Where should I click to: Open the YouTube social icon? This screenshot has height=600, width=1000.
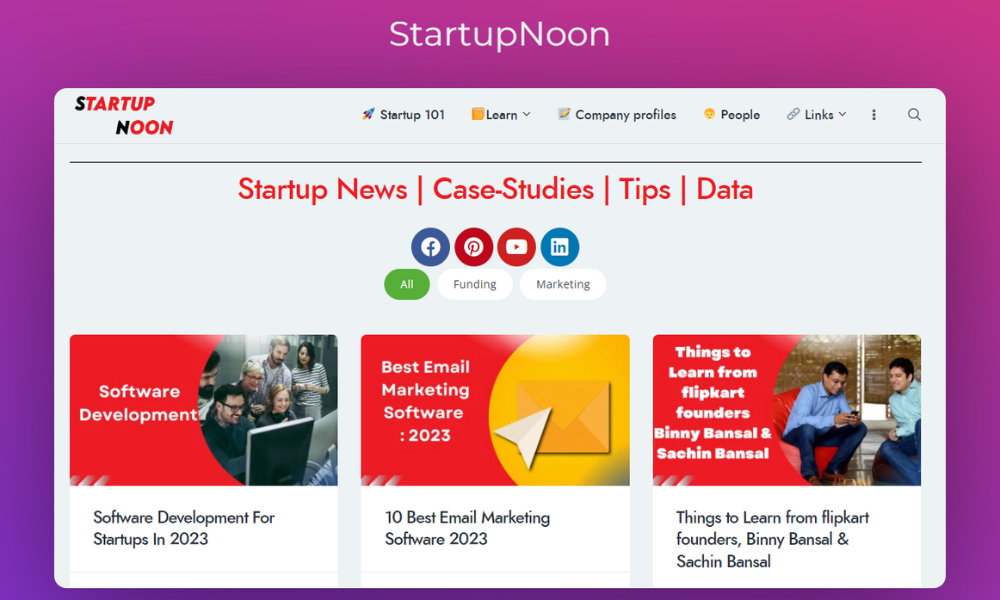pos(517,247)
